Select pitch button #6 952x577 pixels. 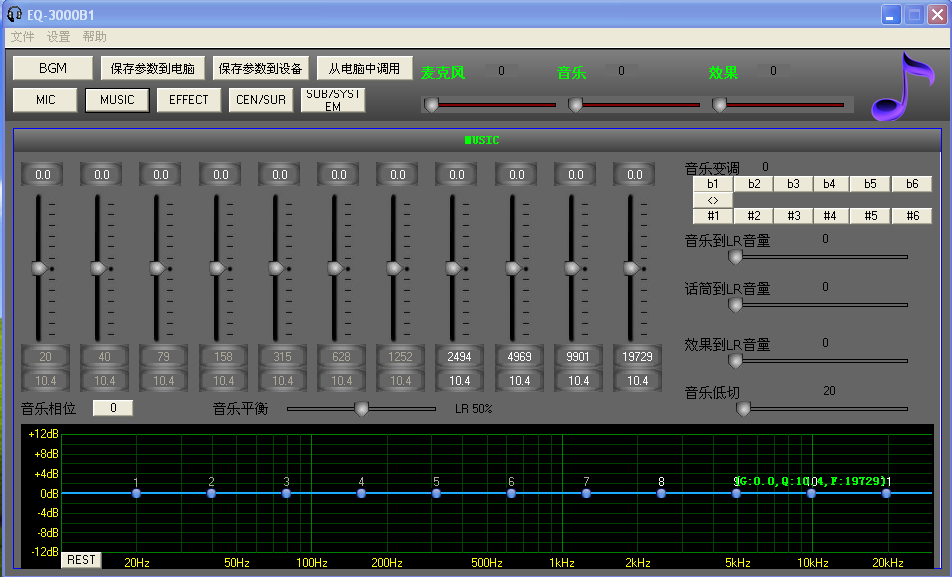(912, 216)
